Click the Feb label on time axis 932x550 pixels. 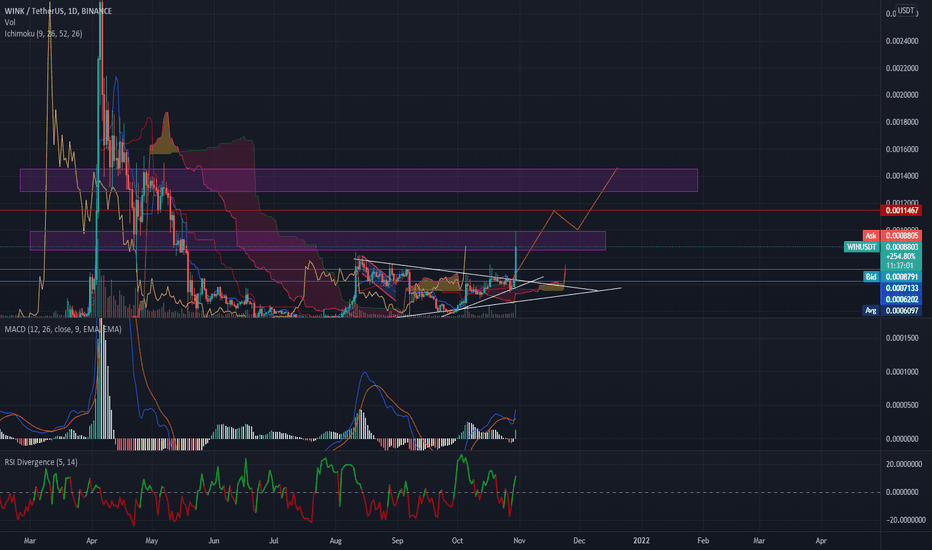point(703,540)
